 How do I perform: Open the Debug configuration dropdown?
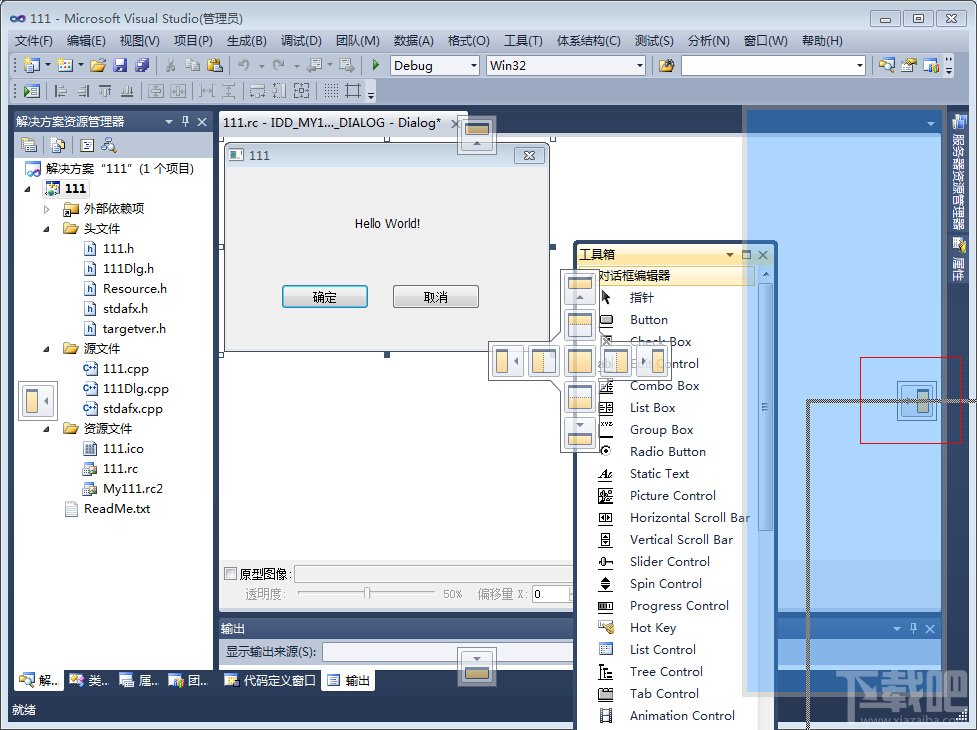pyautogui.click(x=474, y=64)
